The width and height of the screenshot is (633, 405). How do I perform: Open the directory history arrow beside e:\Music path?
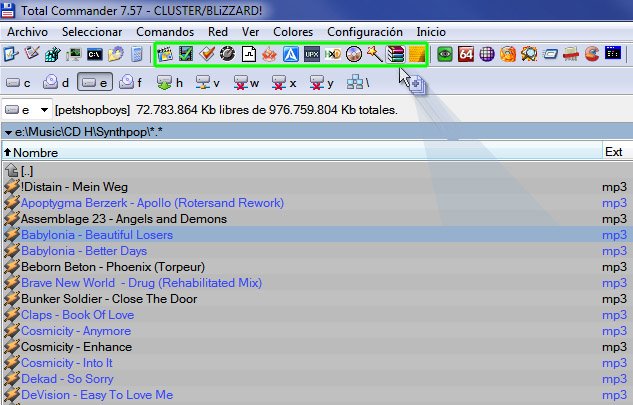point(8,132)
